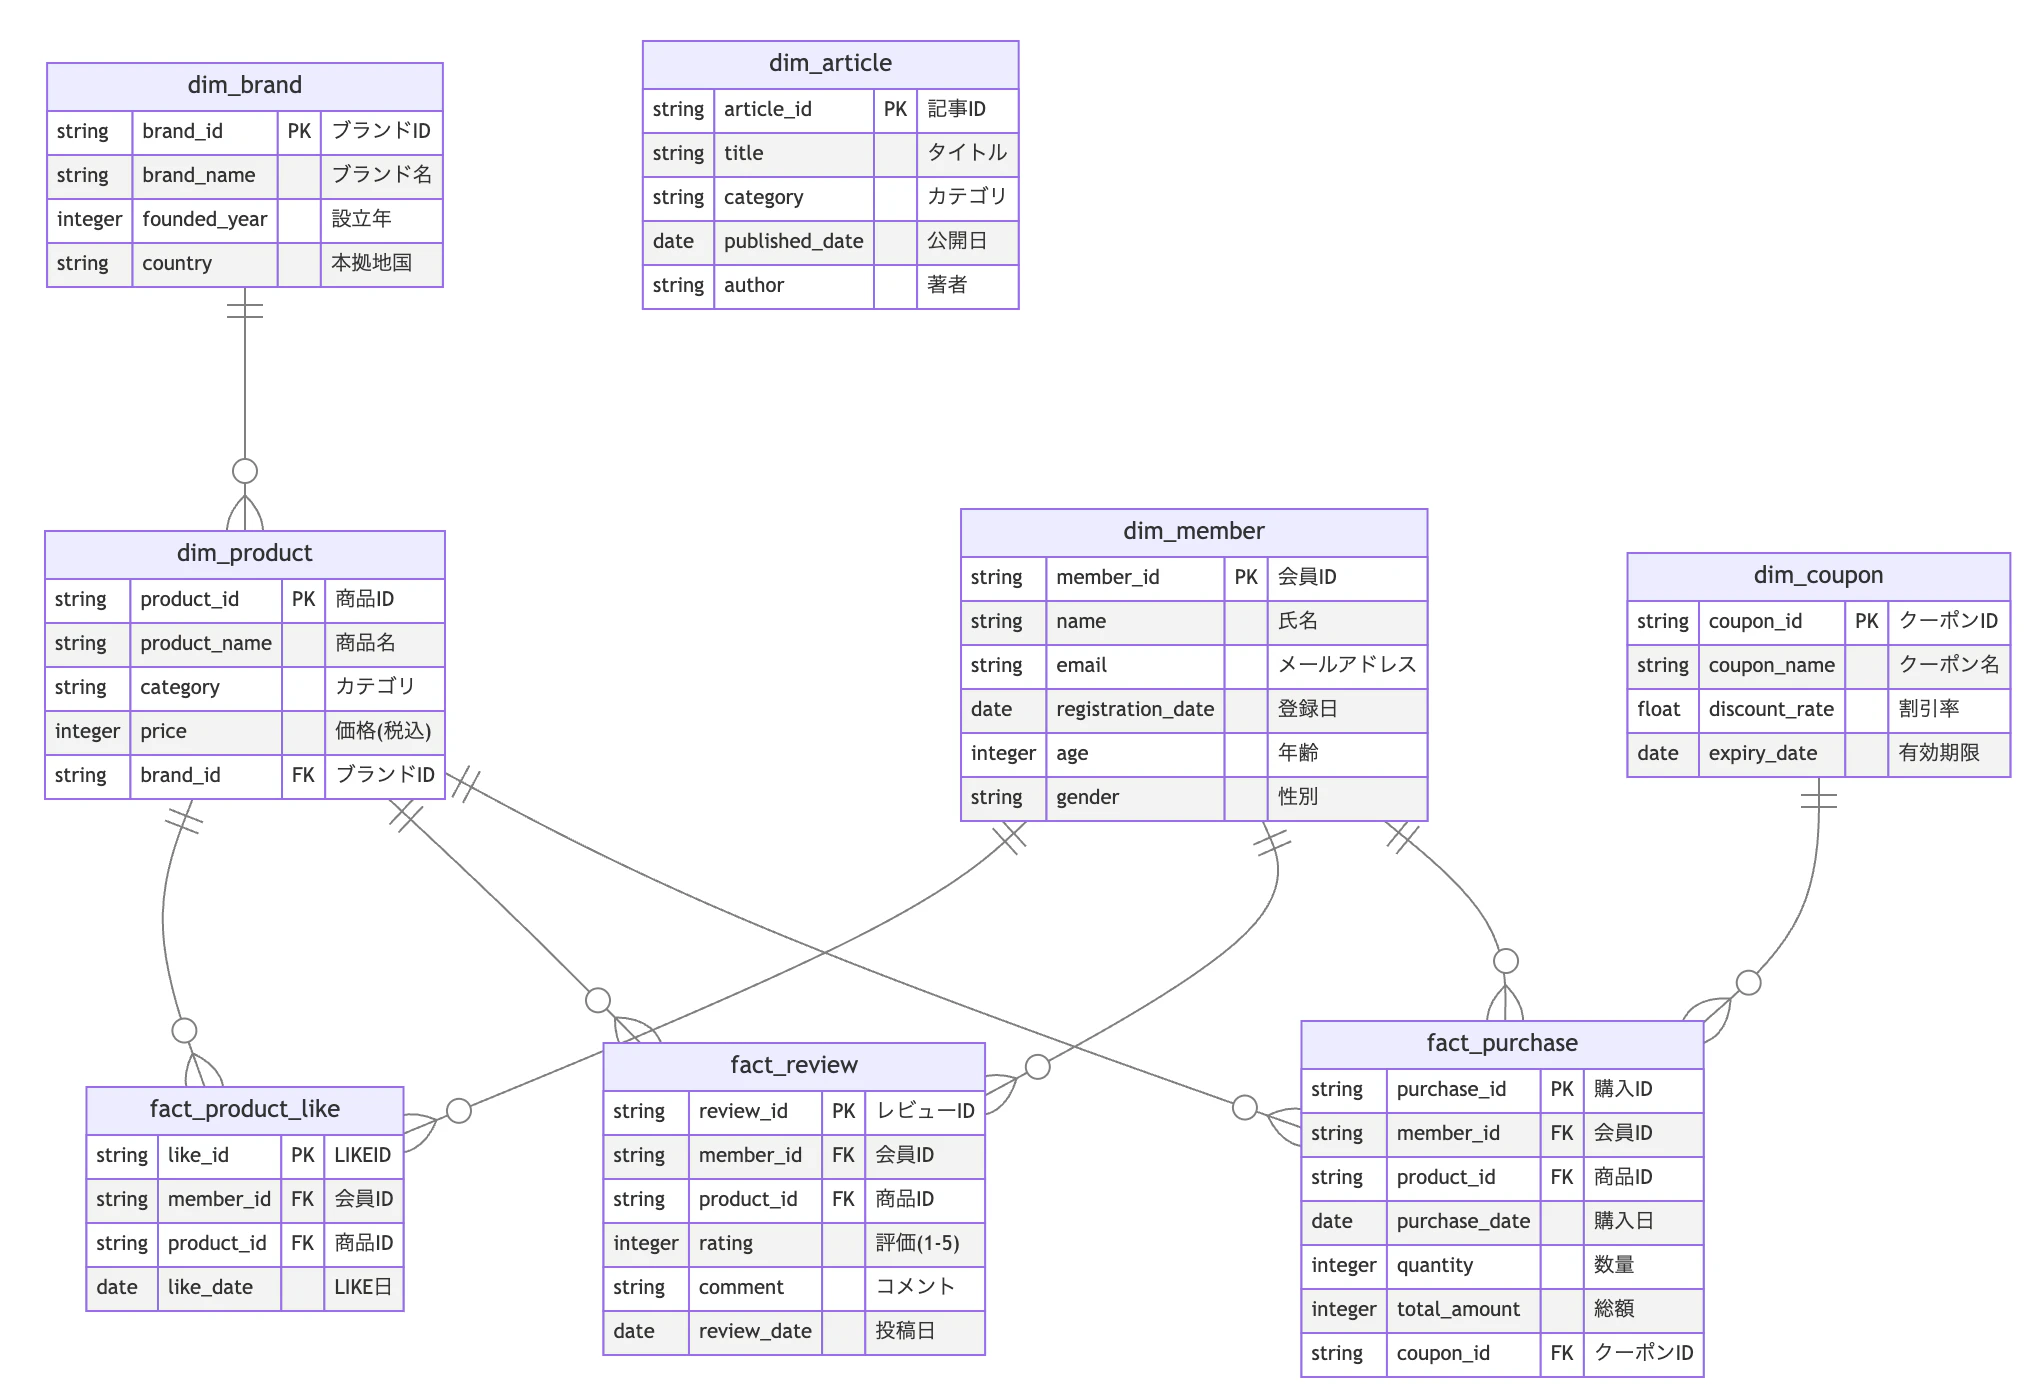Select the published_date column
The height and width of the screenshot is (1394, 2036).
click(x=794, y=241)
